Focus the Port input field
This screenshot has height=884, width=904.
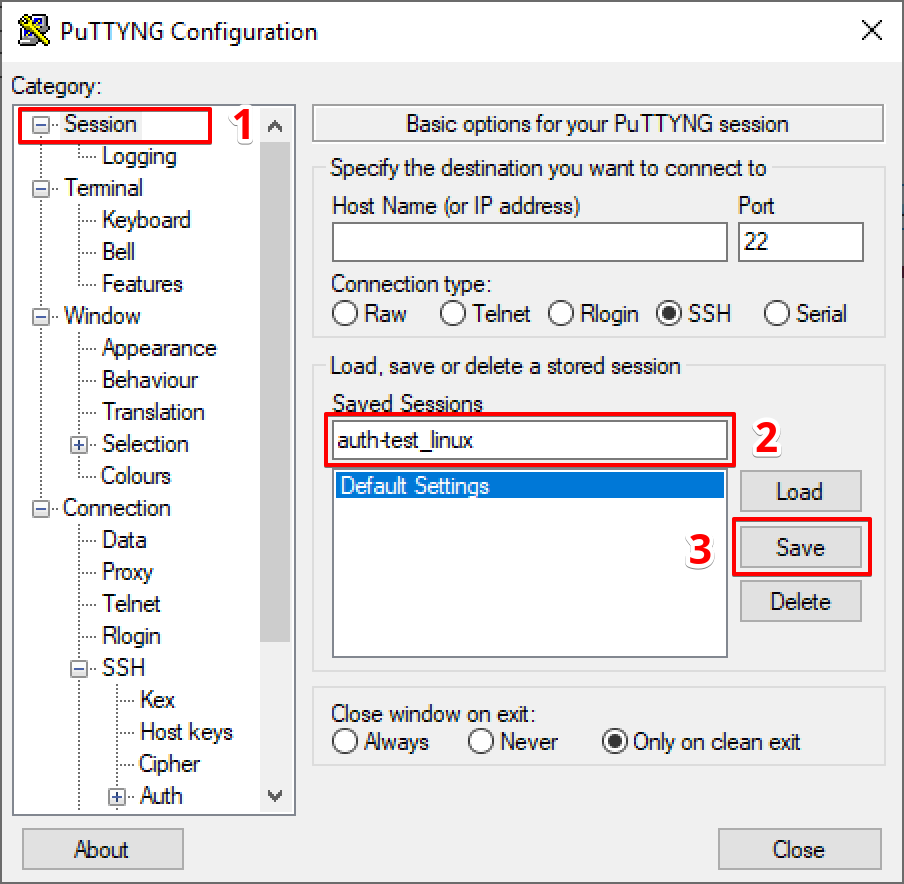(x=800, y=242)
